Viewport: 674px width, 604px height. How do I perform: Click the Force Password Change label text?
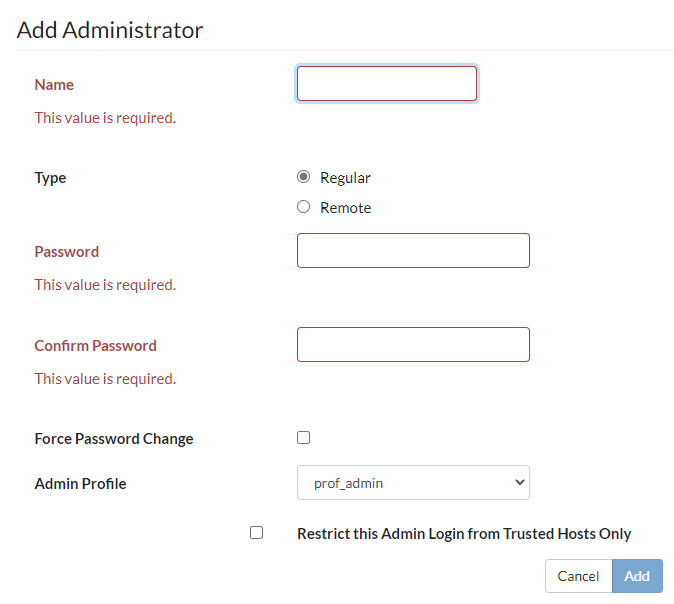[x=114, y=439]
